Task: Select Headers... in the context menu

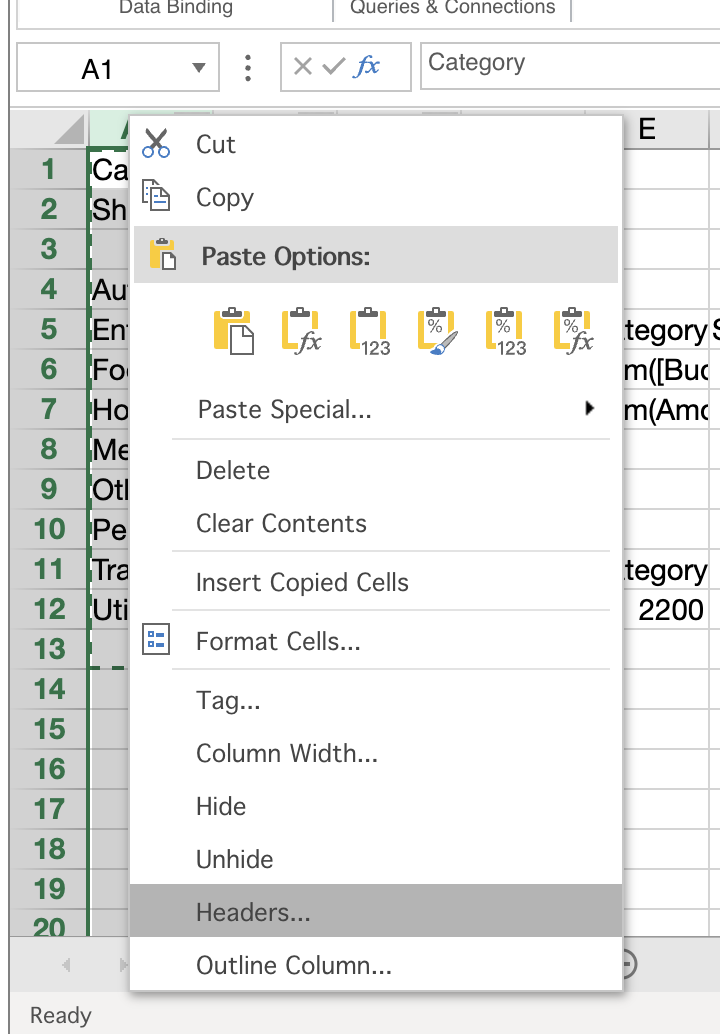Action: pyautogui.click(x=376, y=911)
